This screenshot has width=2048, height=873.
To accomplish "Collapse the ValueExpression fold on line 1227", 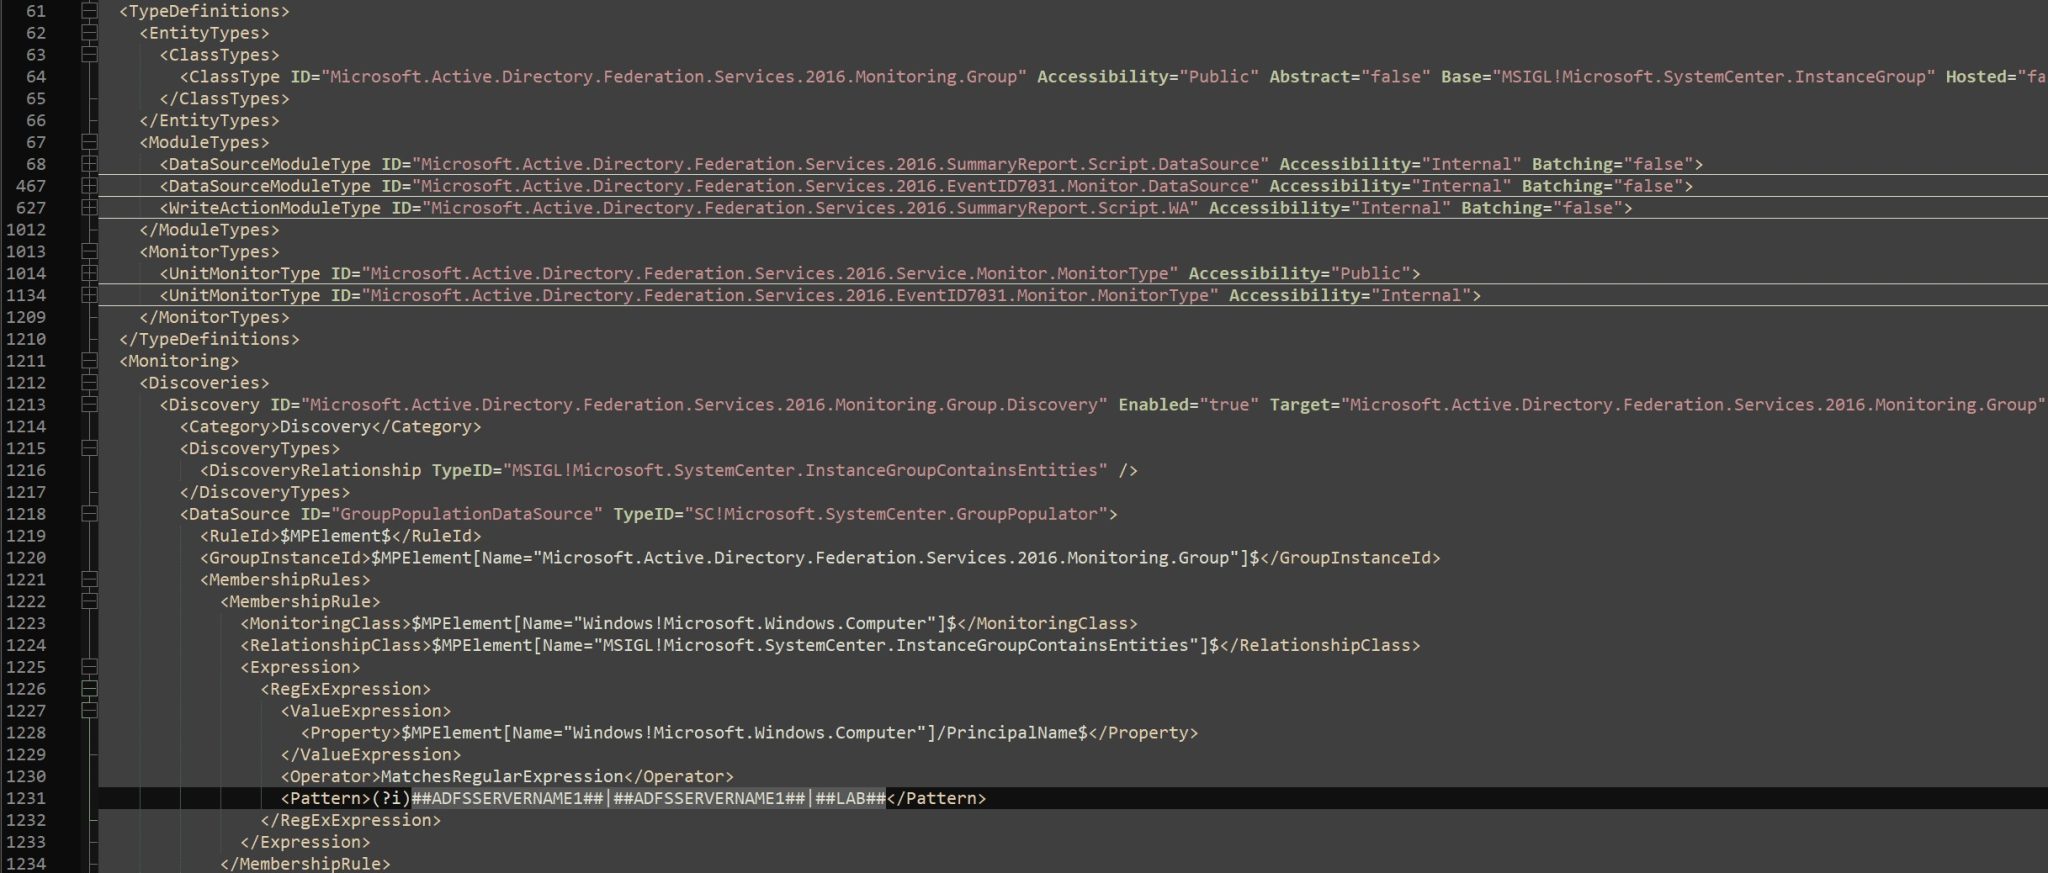I will [x=89, y=711].
